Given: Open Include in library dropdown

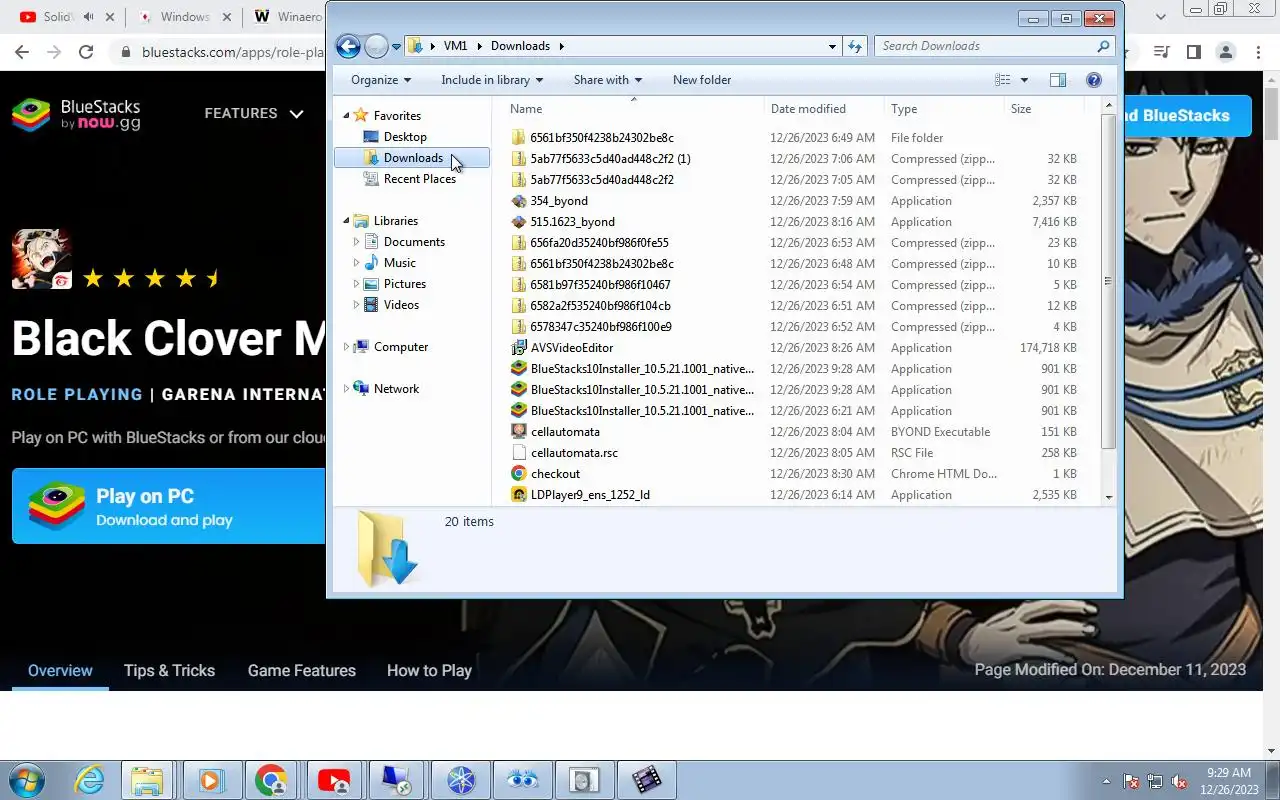Looking at the screenshot, I should tap(492, 80).
